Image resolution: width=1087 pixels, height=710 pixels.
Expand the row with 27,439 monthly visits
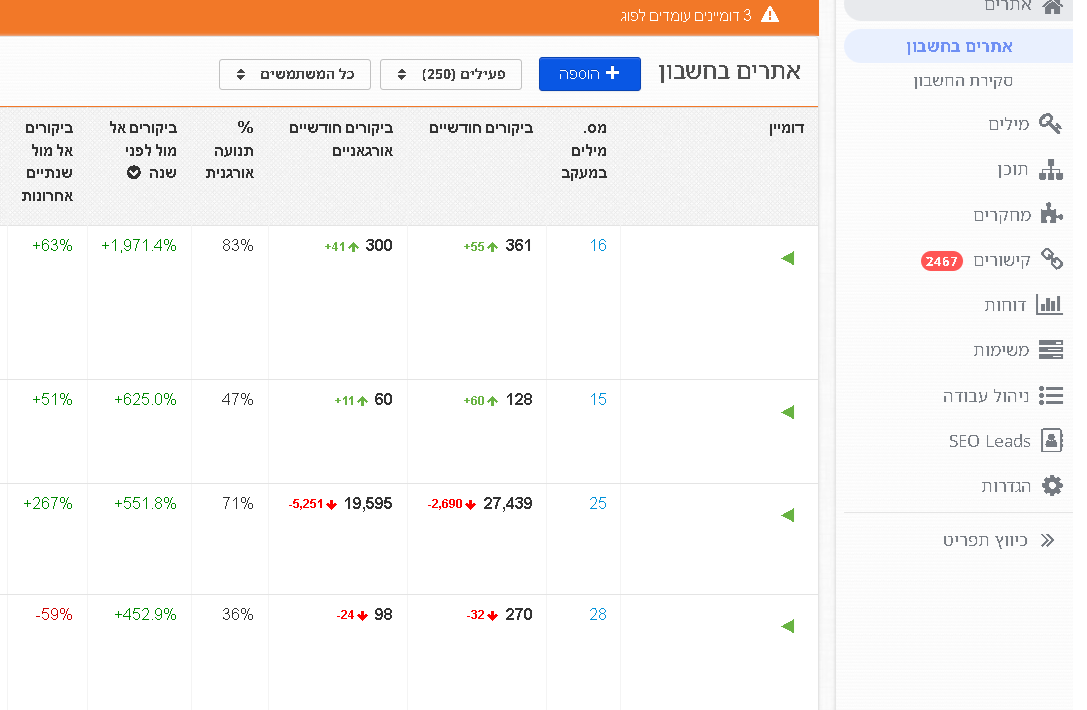click(788, 514)
